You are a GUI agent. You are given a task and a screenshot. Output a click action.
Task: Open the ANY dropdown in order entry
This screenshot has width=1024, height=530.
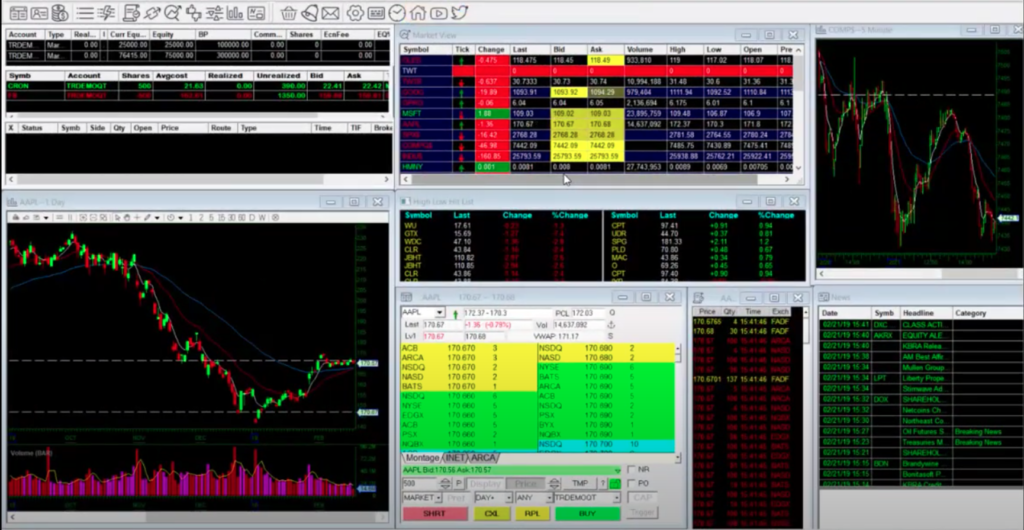(549, 498)
